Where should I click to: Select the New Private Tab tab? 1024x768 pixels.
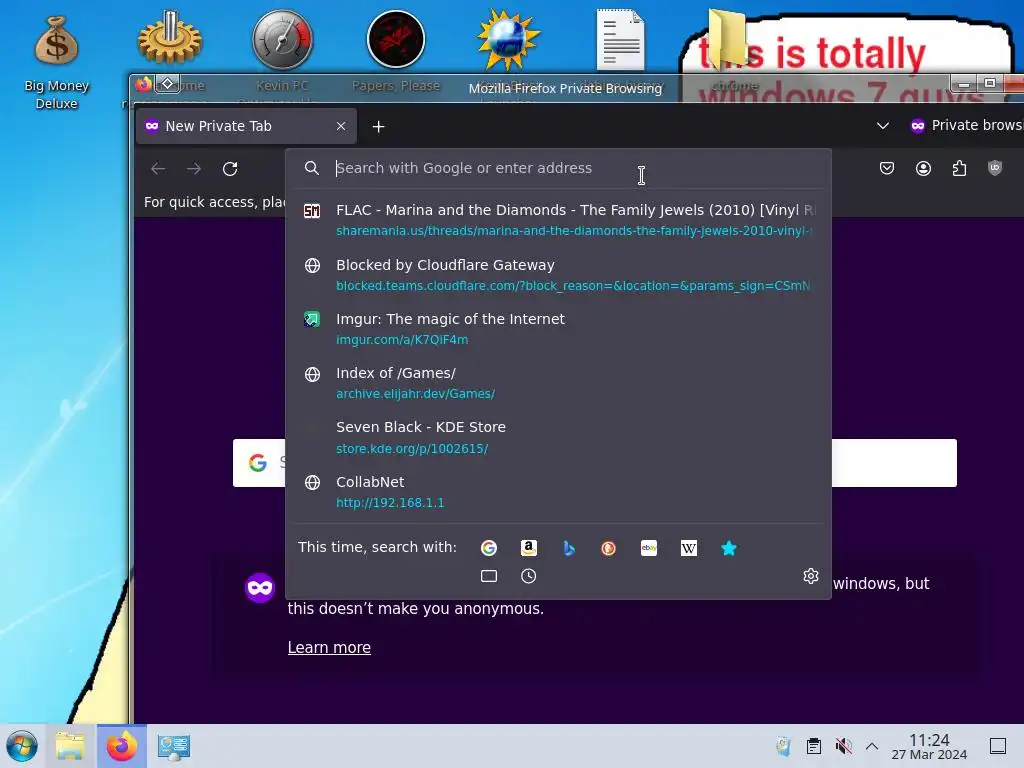tap(246, 126)
